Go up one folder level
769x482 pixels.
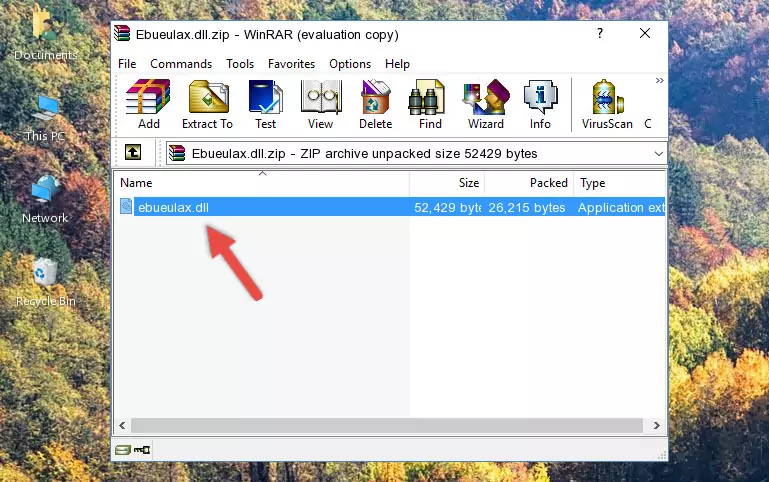(133, 152)
